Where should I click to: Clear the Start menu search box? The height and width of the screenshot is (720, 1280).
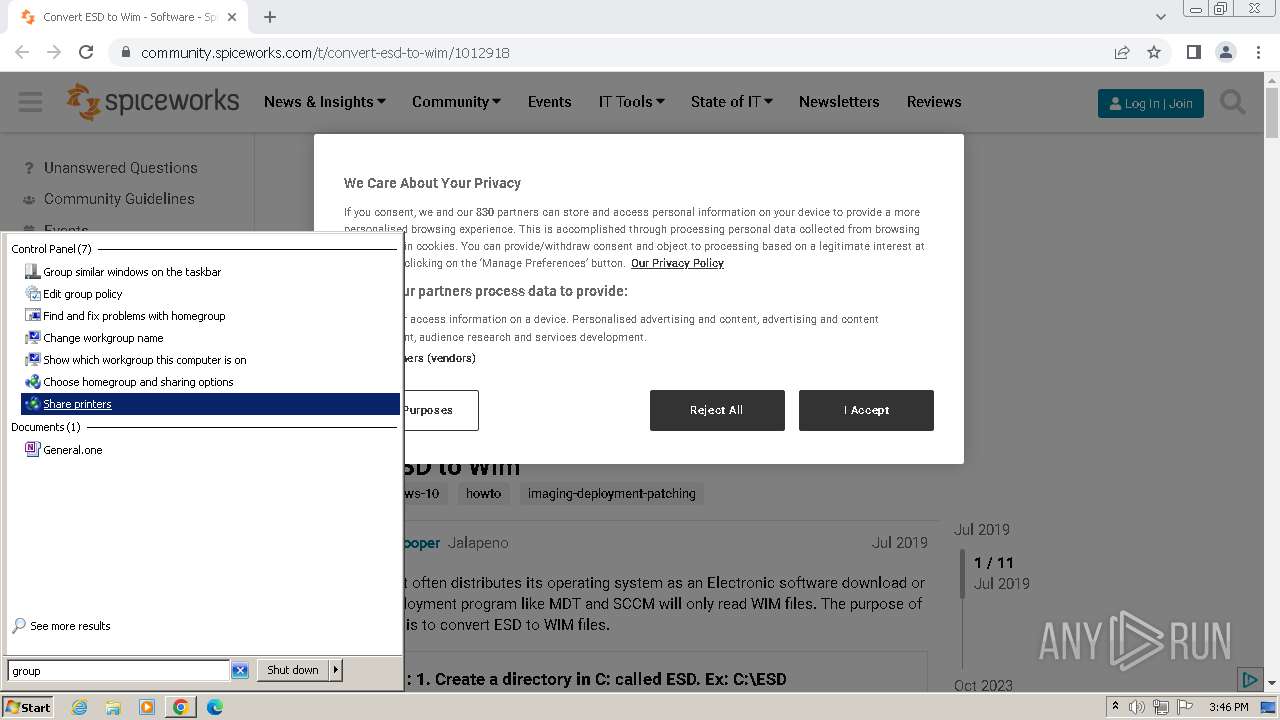240,671
